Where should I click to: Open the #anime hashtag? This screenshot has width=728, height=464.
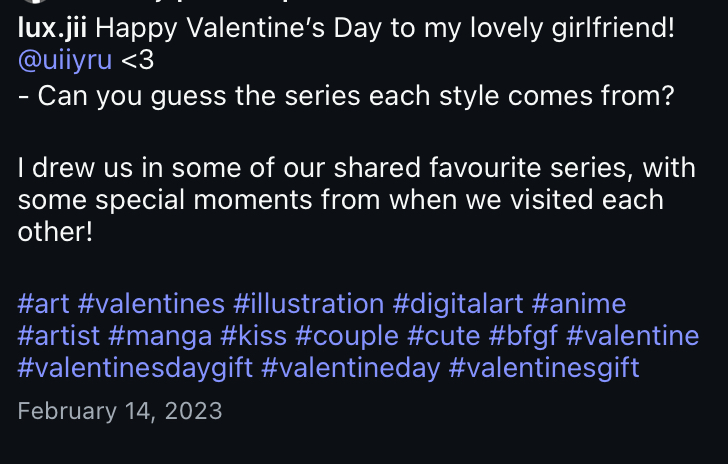(x=579, y=304)
